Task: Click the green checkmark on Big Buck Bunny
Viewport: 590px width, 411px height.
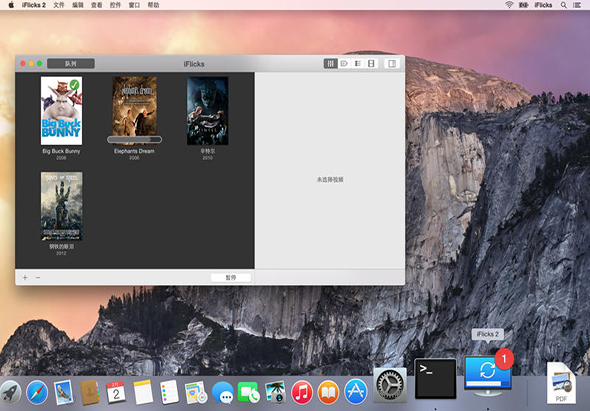Action: tap(75, 84)
